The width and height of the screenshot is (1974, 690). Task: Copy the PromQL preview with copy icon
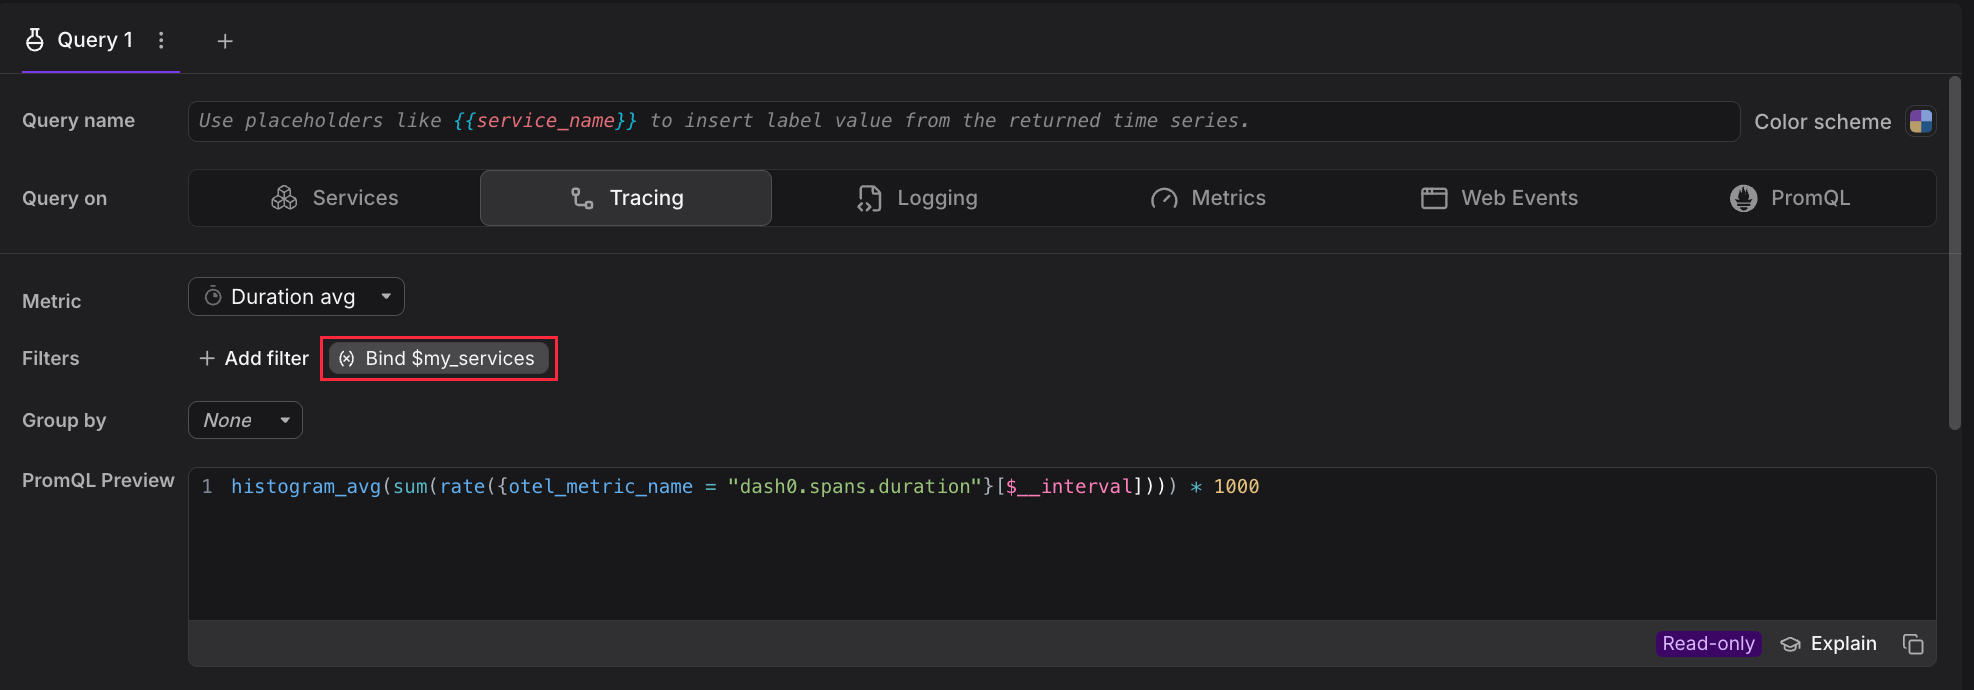click(x=1913, y=644)
